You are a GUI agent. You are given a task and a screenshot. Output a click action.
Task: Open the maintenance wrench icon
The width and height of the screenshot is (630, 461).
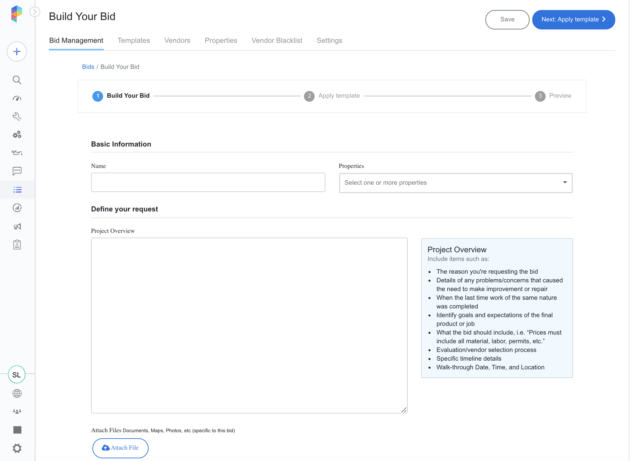(17, 117)
